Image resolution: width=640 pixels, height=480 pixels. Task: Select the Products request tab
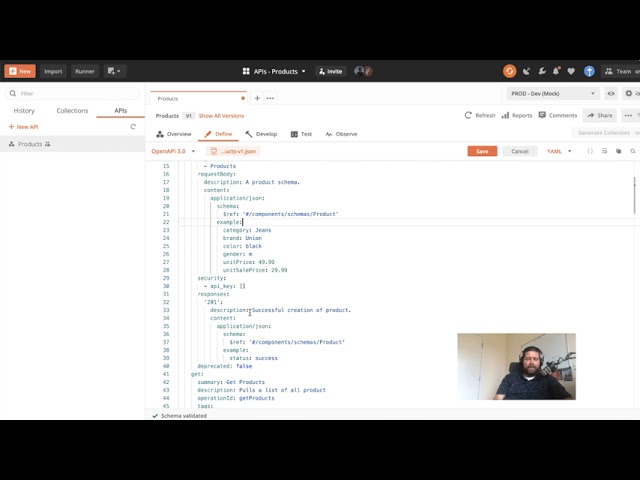click(199, 98)
